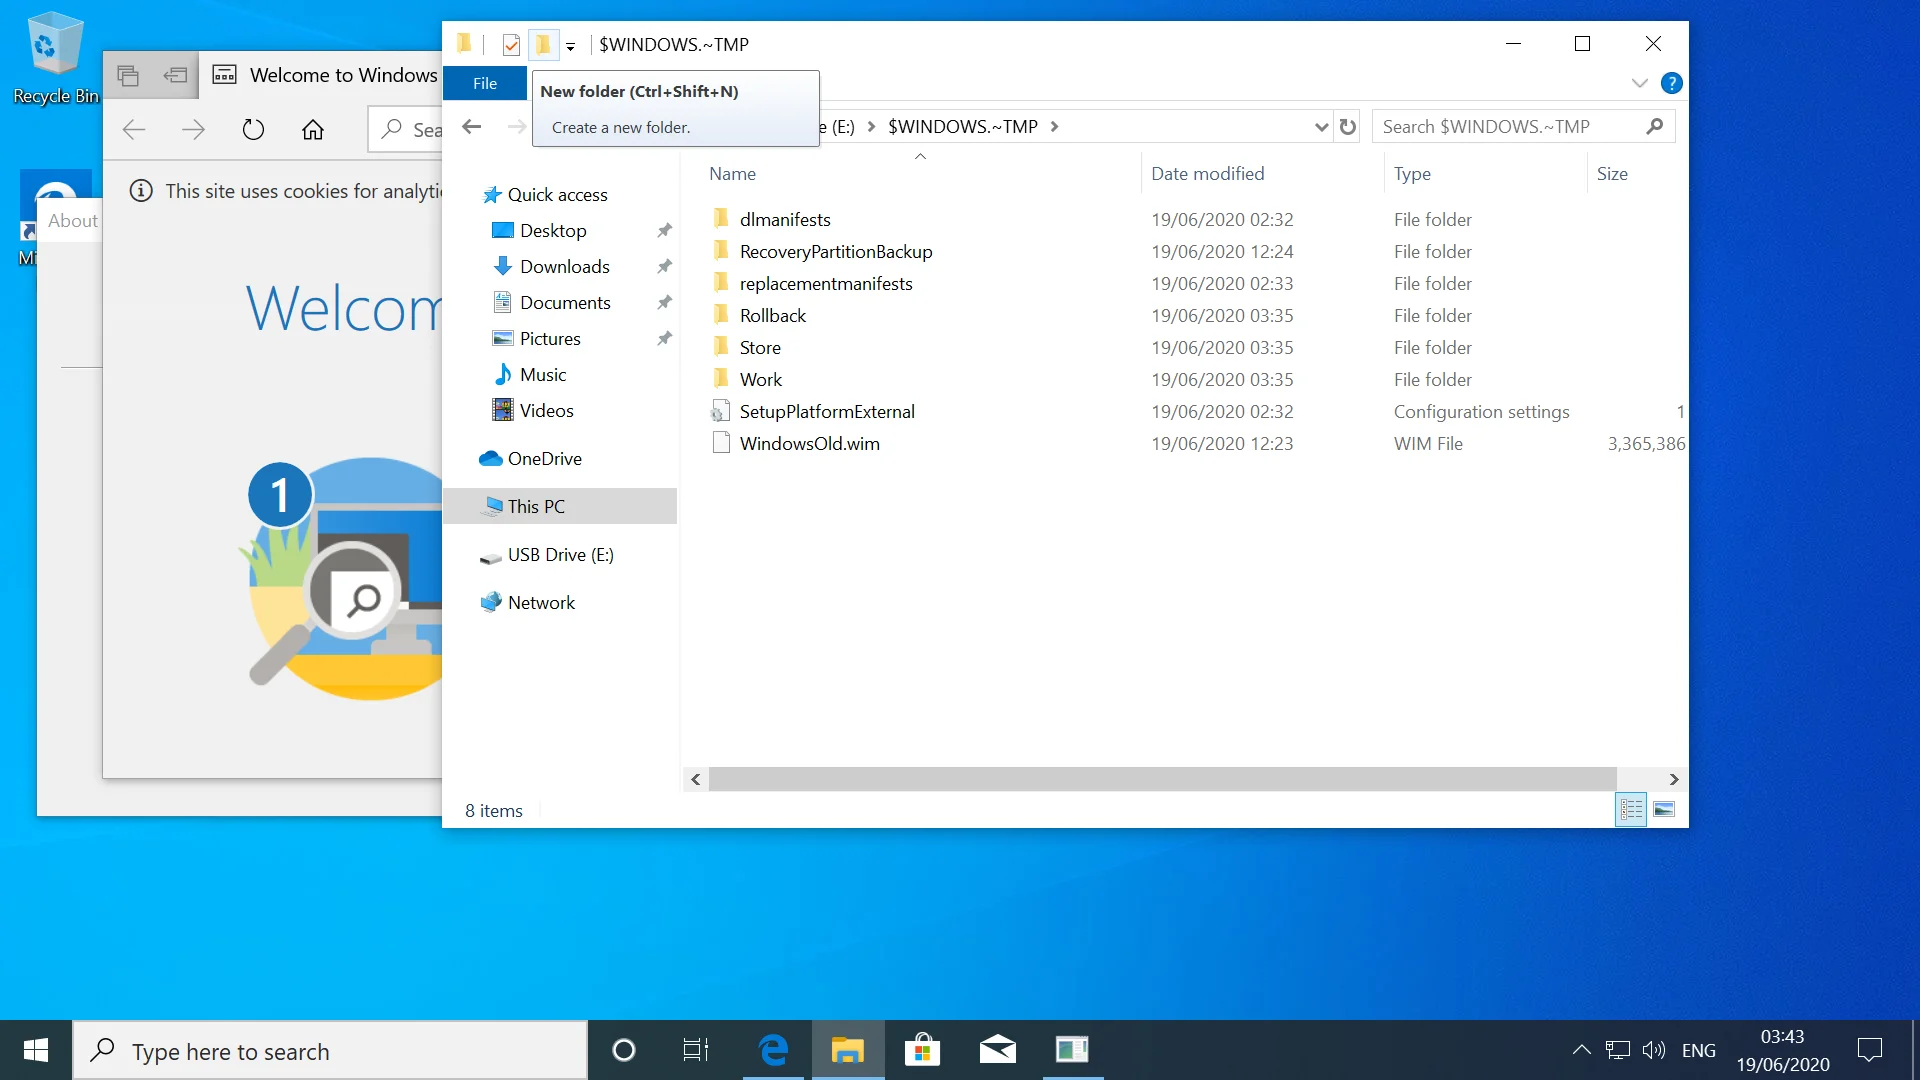
Task: Open Windows Start menu
Action: (36, 1050)
